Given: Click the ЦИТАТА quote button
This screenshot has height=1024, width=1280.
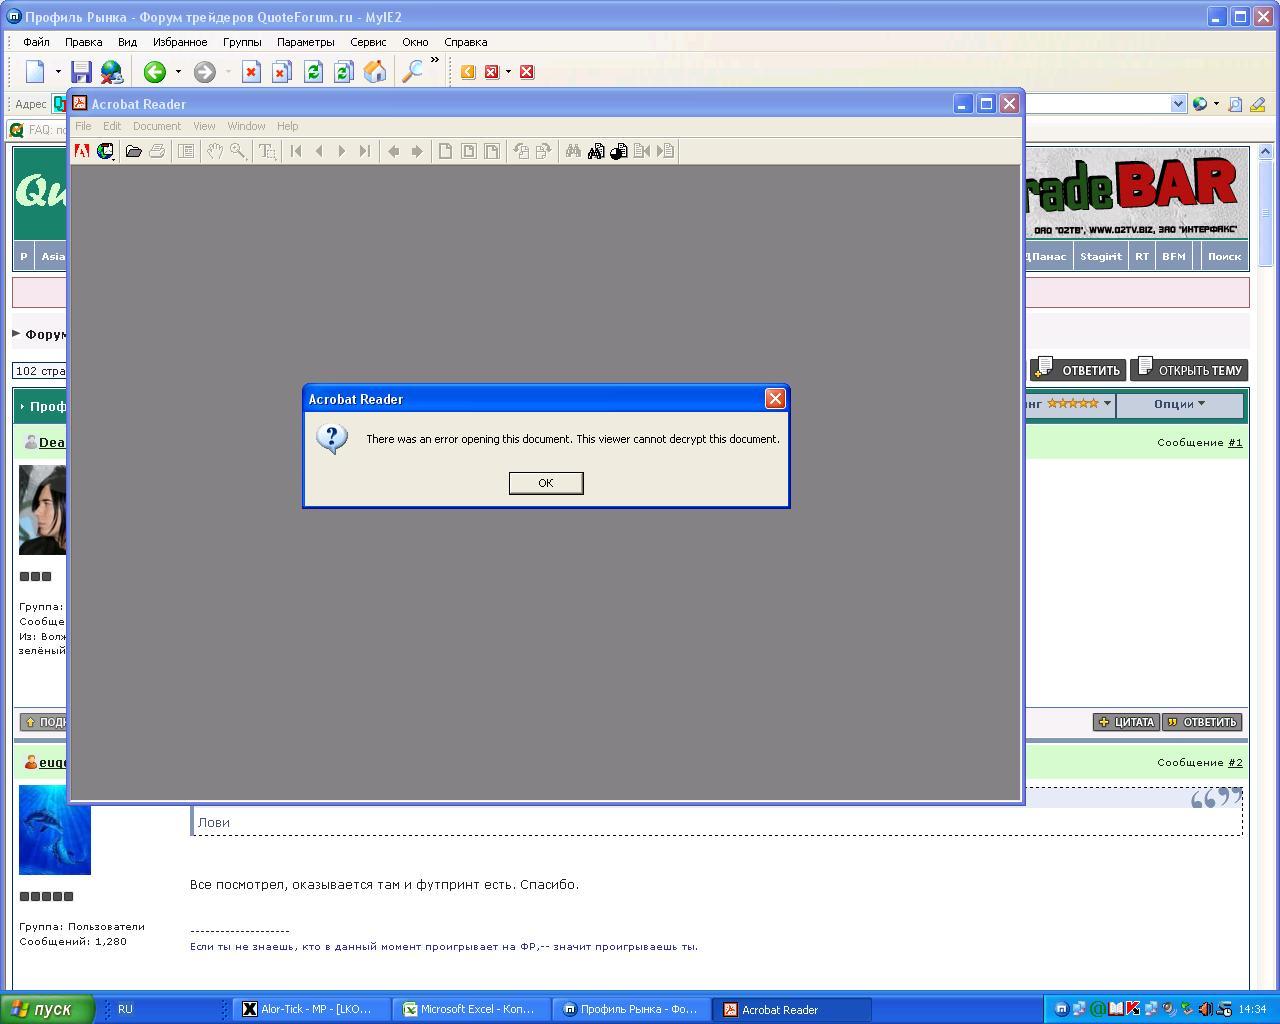Looking at the screenshot, I should 1126,722.
